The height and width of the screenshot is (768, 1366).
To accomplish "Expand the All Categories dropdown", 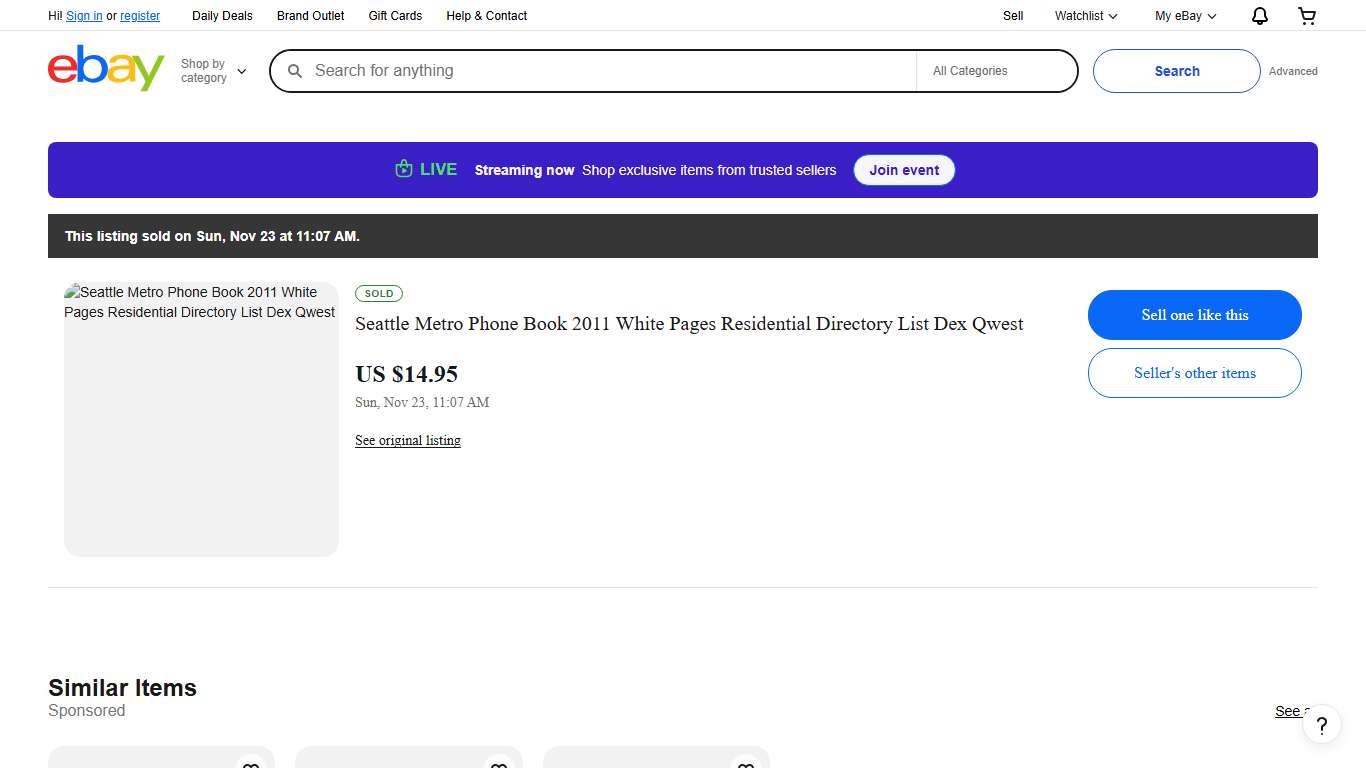I will 996,71.
